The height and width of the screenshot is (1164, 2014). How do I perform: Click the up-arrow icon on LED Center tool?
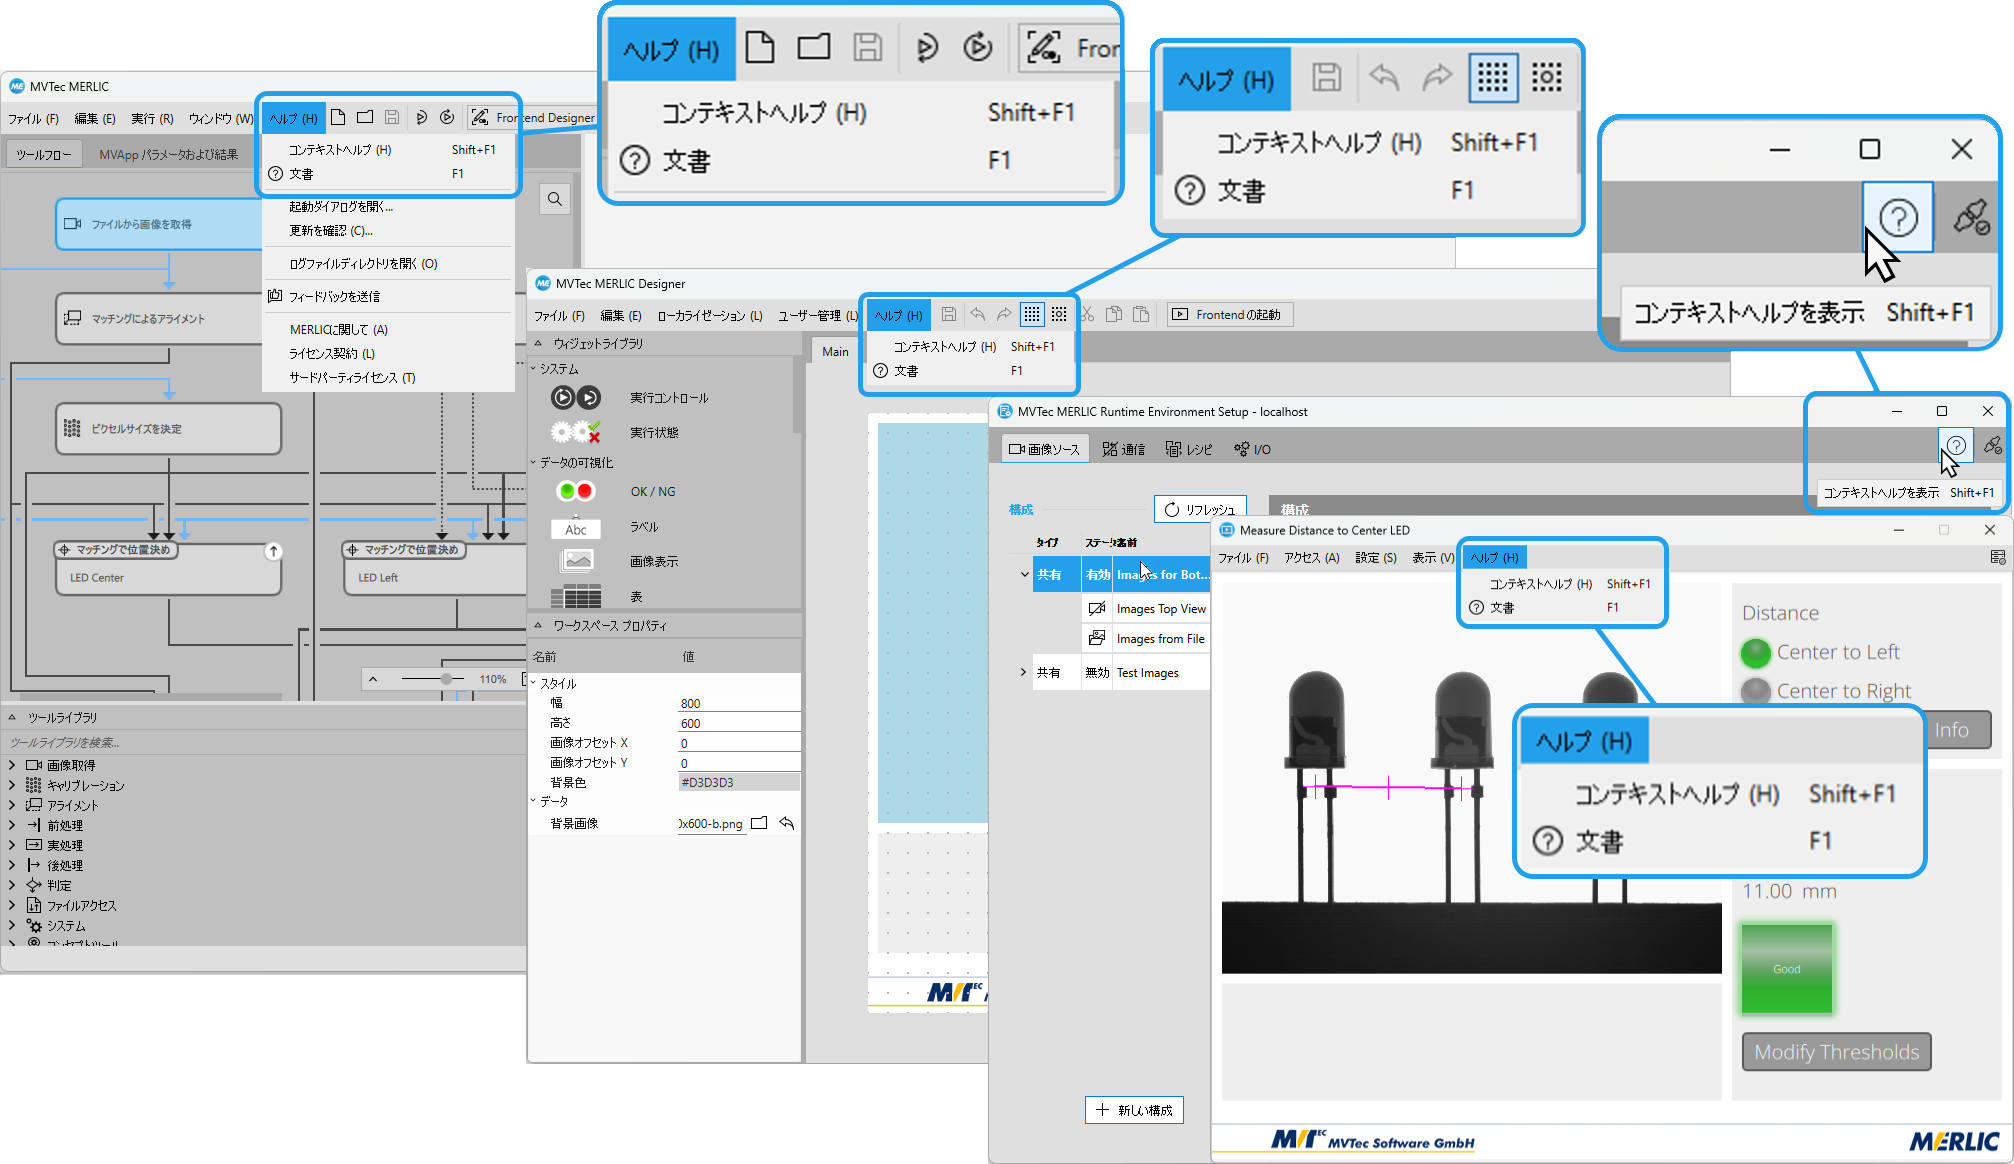click(x=273, y=551)
